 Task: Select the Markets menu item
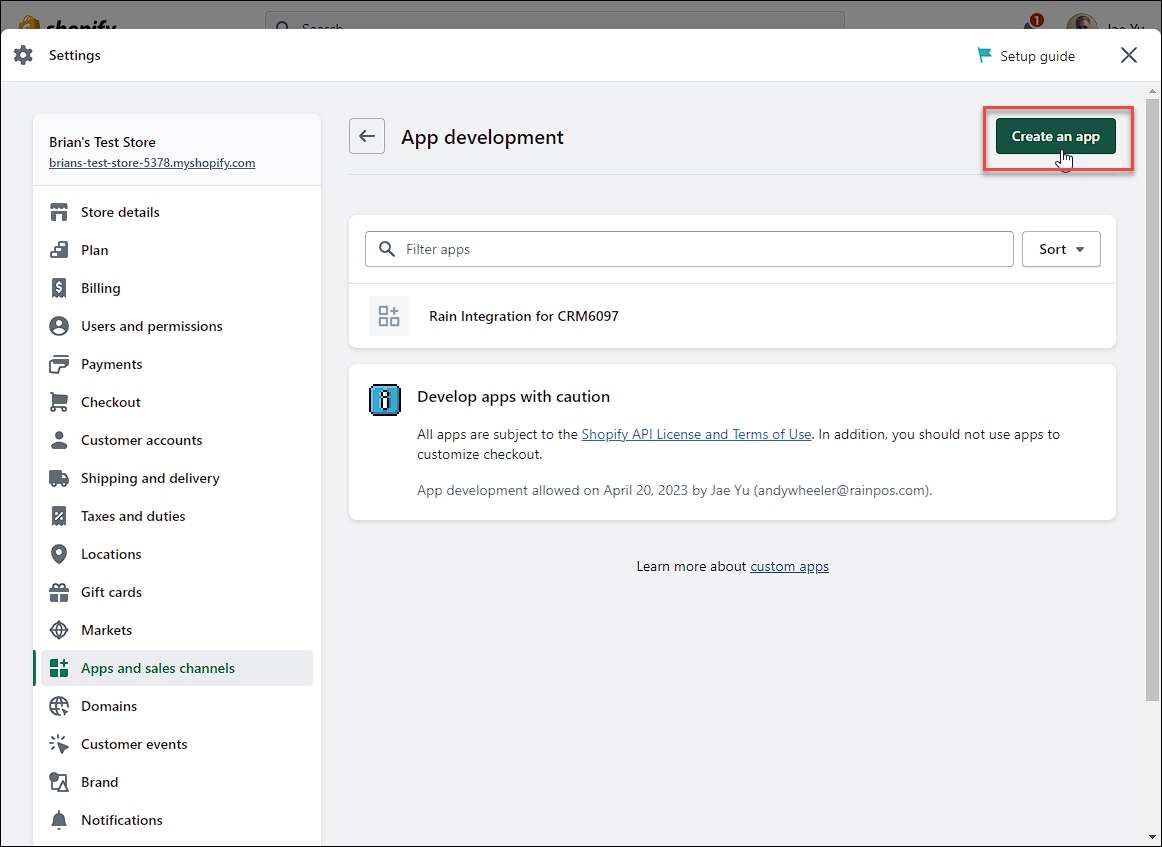point(176,630)
